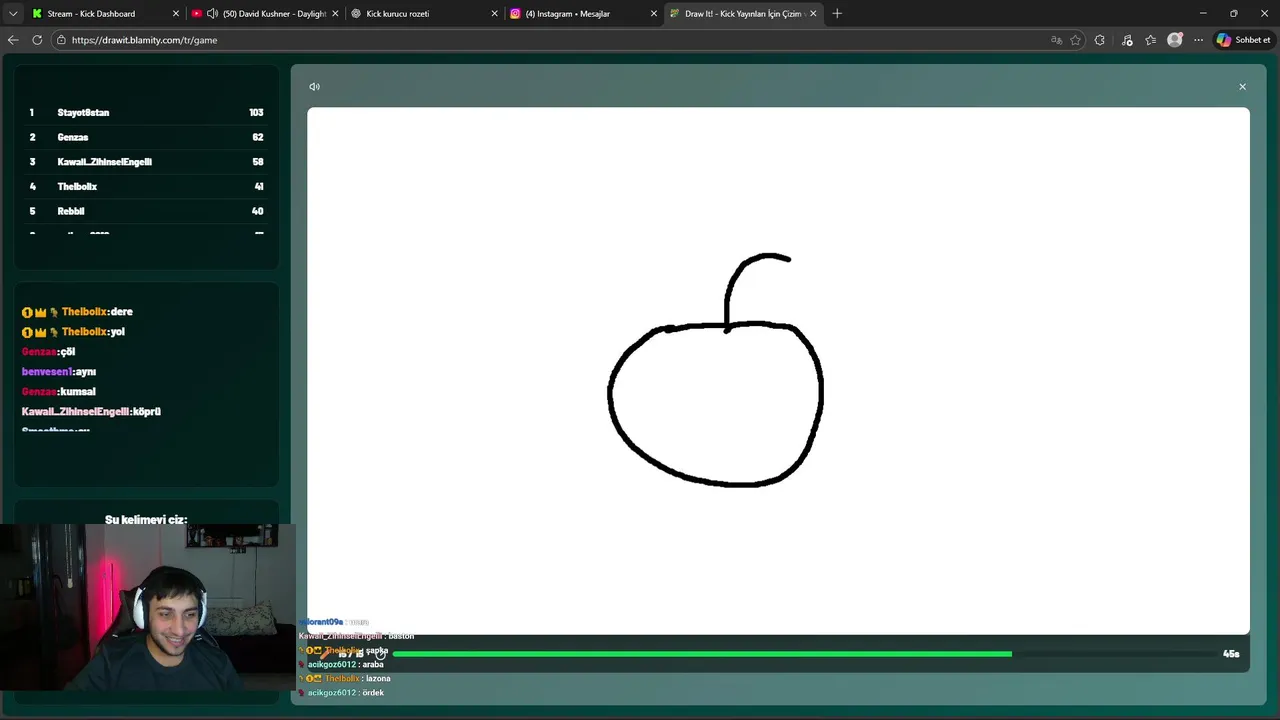Select the Draw It! Kick tab

click(743, 14)
